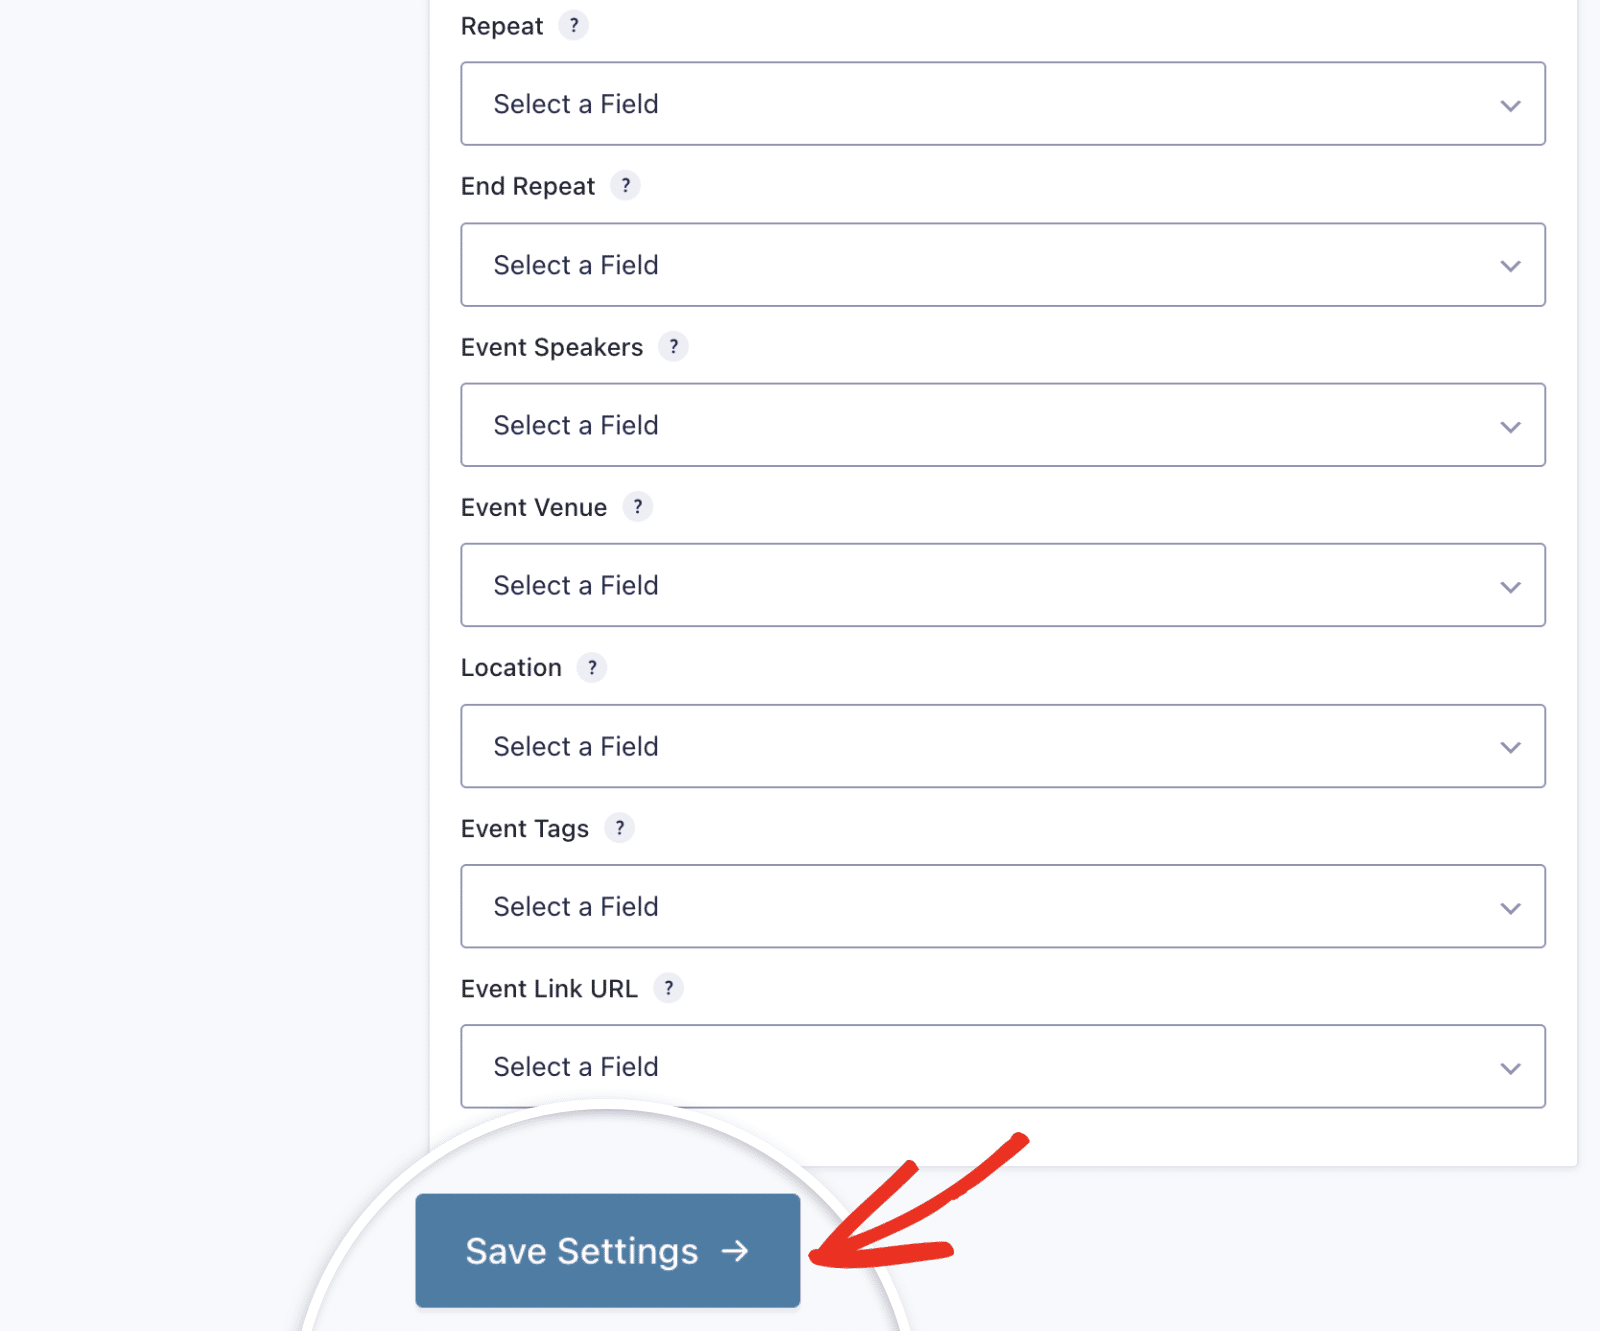Open the Event Tags dropdown
This screenshot has width=1600, height=1331.
[x=1002, y=906]
